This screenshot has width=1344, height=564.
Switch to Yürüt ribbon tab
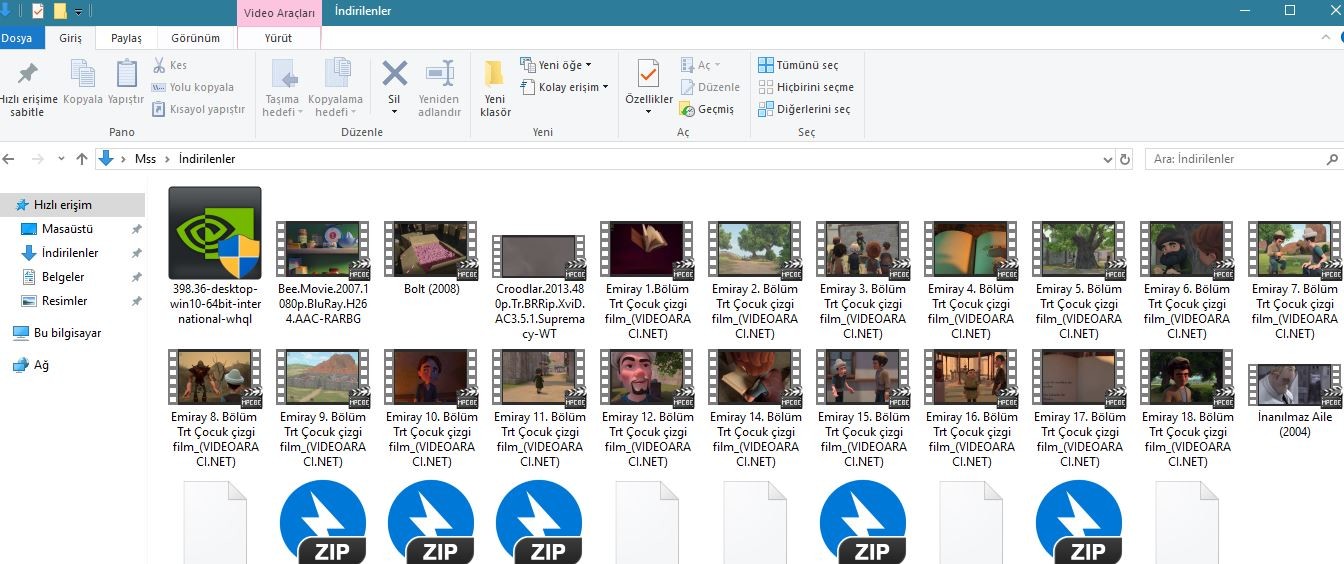[279, 38]
